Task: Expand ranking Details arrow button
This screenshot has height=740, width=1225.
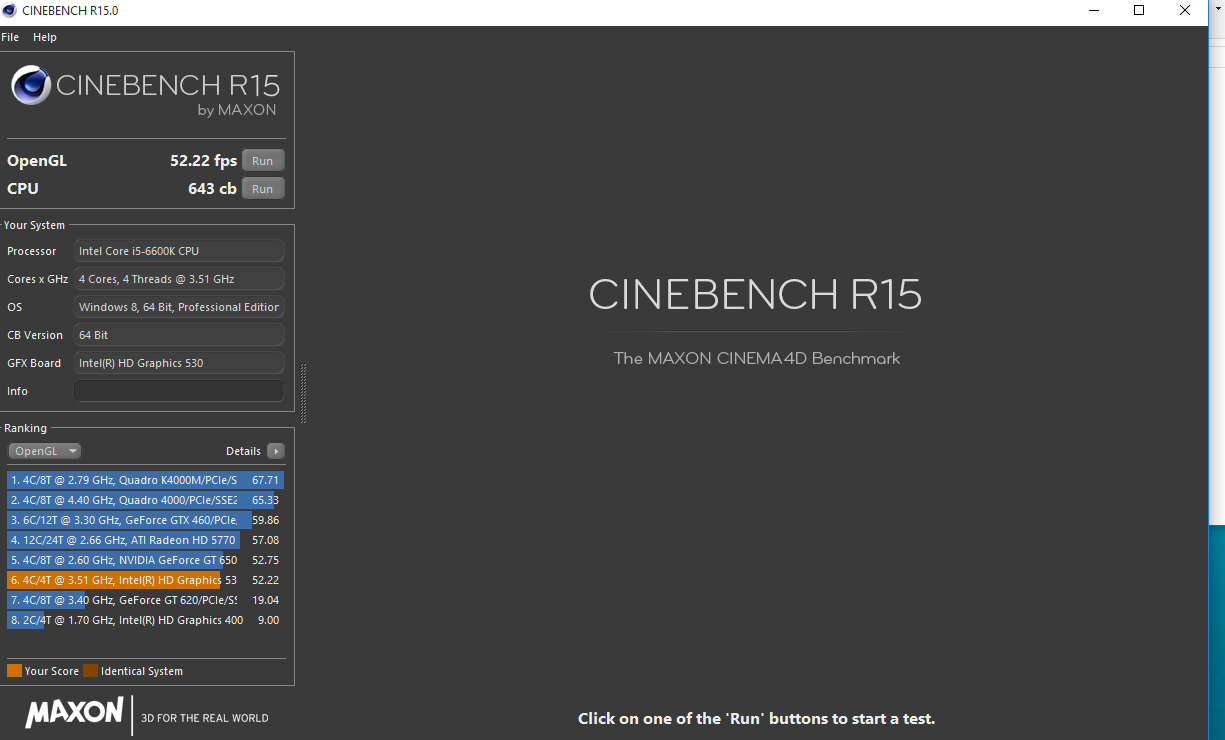Action: (x=276, y=451)
